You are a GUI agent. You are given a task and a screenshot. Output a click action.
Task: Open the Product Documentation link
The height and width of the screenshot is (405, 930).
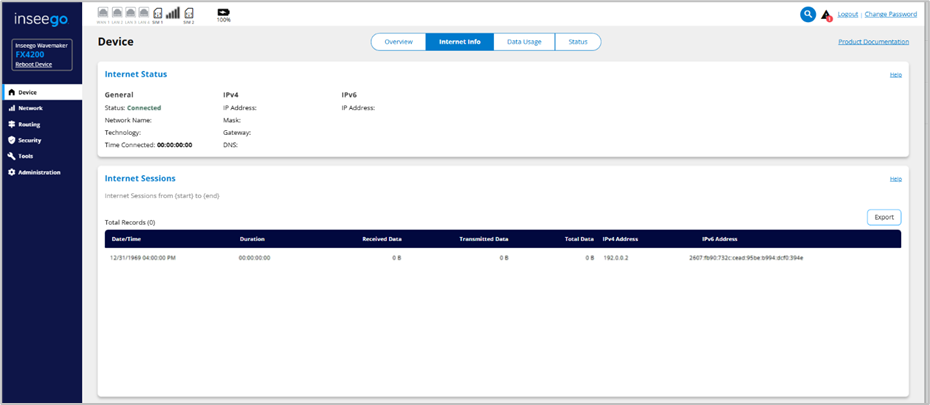click(873, 42)
